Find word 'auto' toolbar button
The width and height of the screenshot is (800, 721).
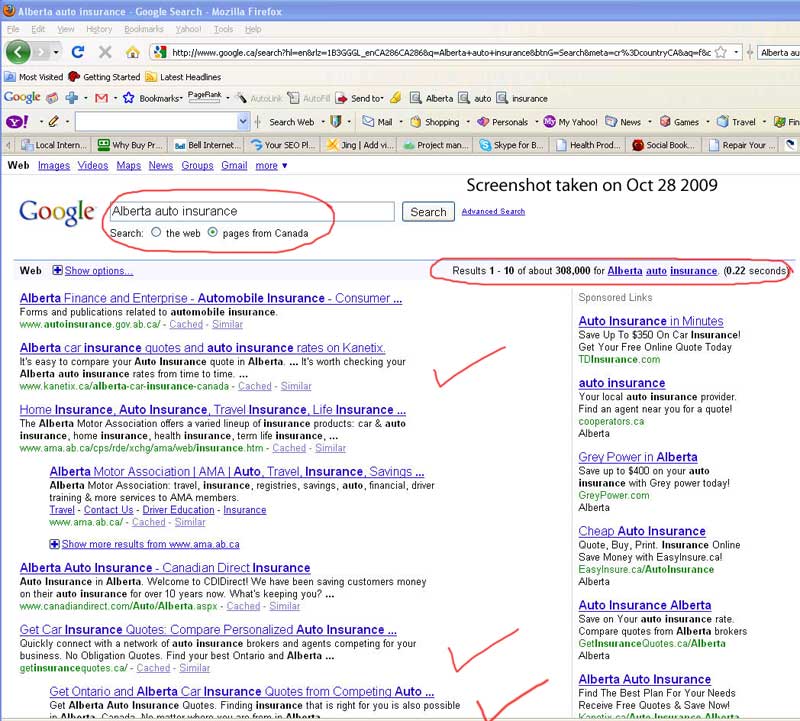[474, 98]
